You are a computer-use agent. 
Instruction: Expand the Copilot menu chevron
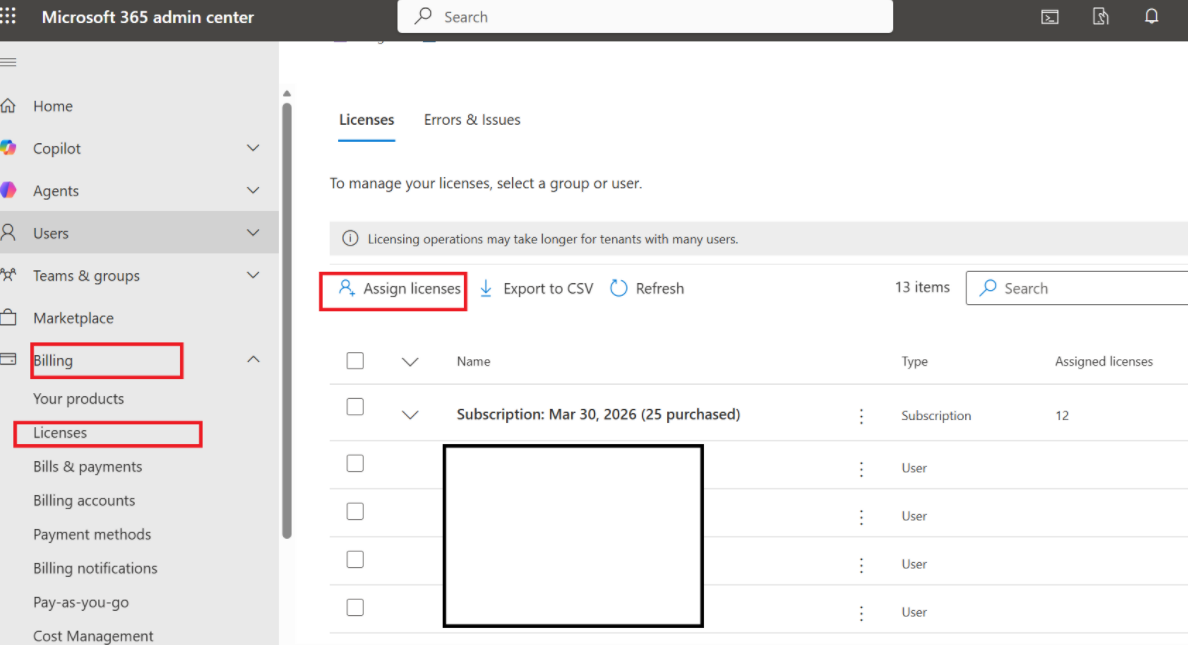pos(253,148)
